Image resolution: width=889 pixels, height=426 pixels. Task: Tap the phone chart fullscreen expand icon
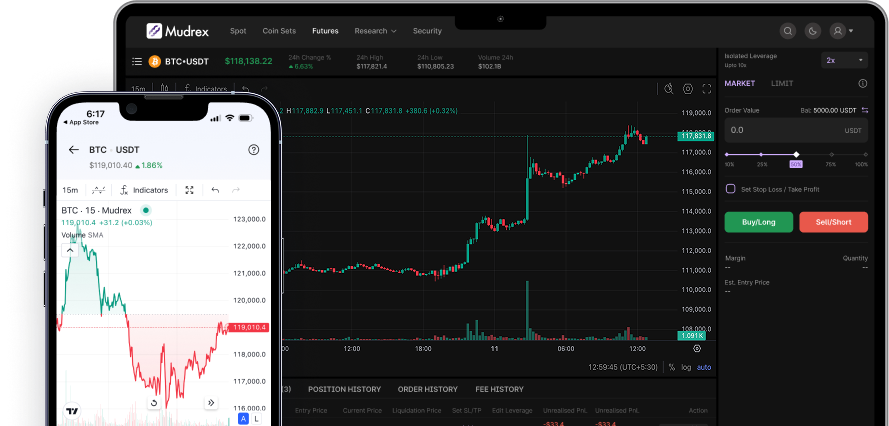pos(189,190)
